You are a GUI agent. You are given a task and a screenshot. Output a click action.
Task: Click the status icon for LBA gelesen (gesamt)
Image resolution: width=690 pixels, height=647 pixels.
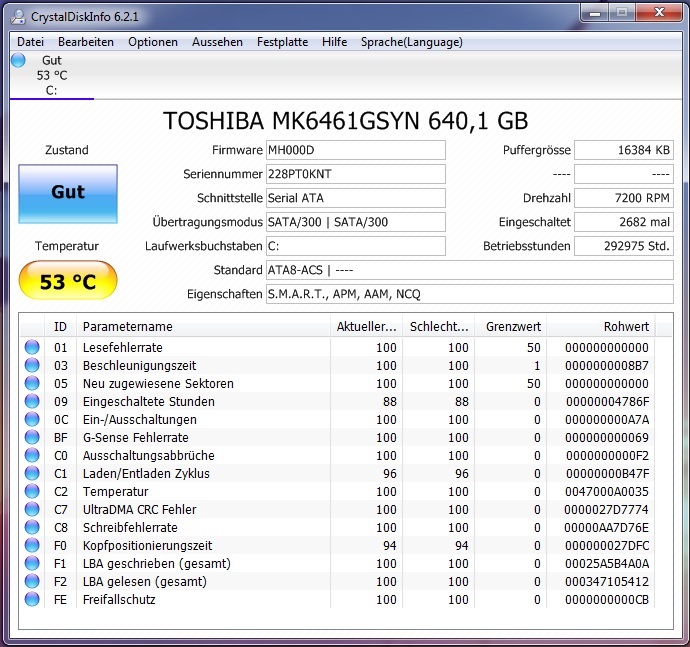tap(32, 581)
